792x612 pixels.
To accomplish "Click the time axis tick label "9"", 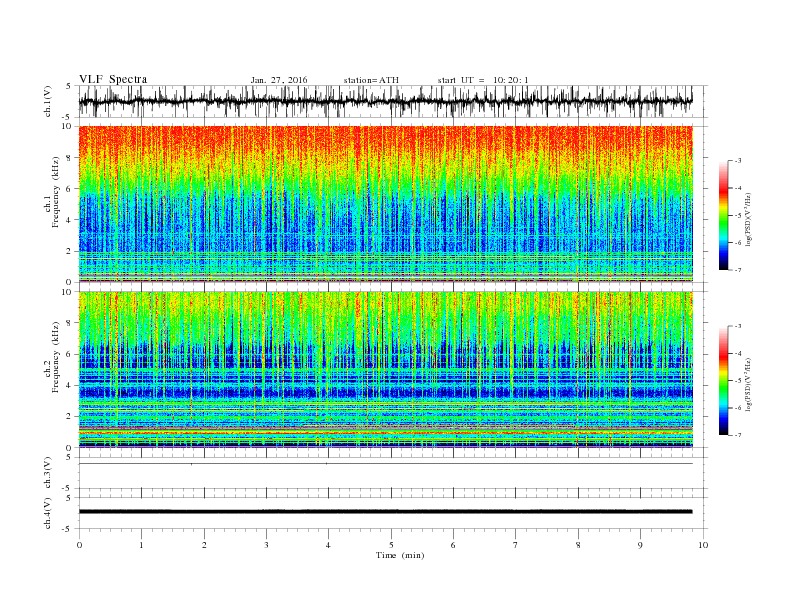I will tap(640, 545).
